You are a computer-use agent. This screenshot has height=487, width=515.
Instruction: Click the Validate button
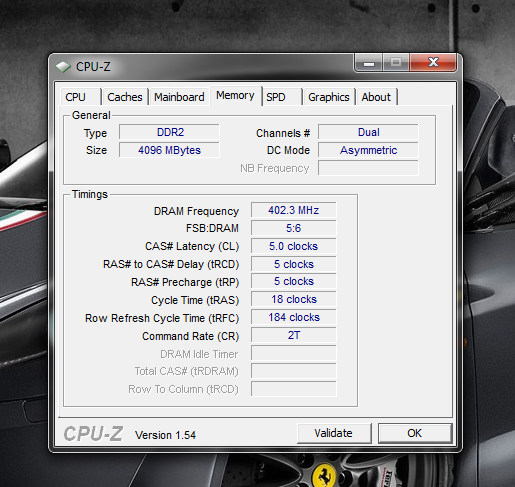(334, 433)
